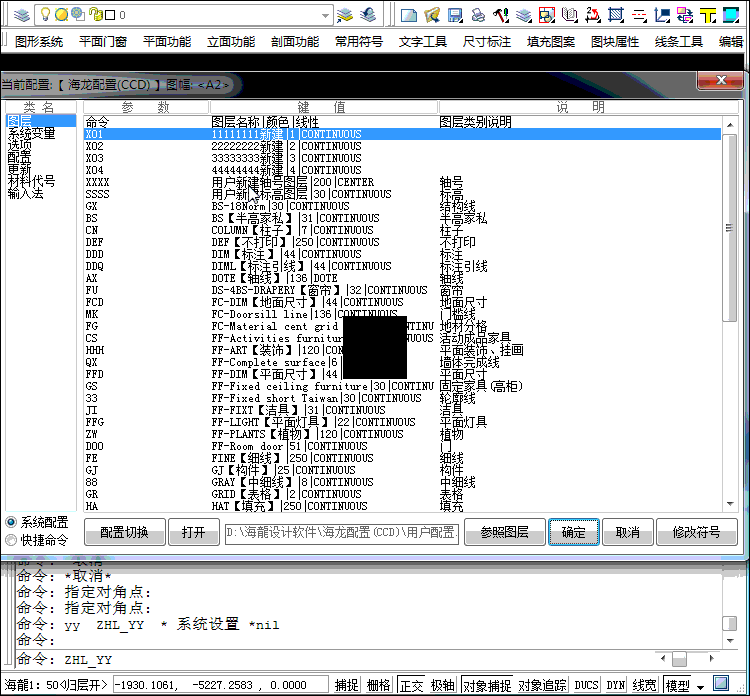Click the blue hatched frame icon
Image resolution: width=750 pixels, height=696 pixels.
point(616,15)
